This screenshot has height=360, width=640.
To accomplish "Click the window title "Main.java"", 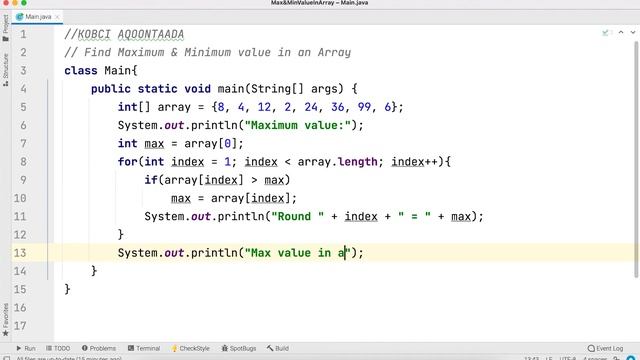I will click(x=354, y=3).
